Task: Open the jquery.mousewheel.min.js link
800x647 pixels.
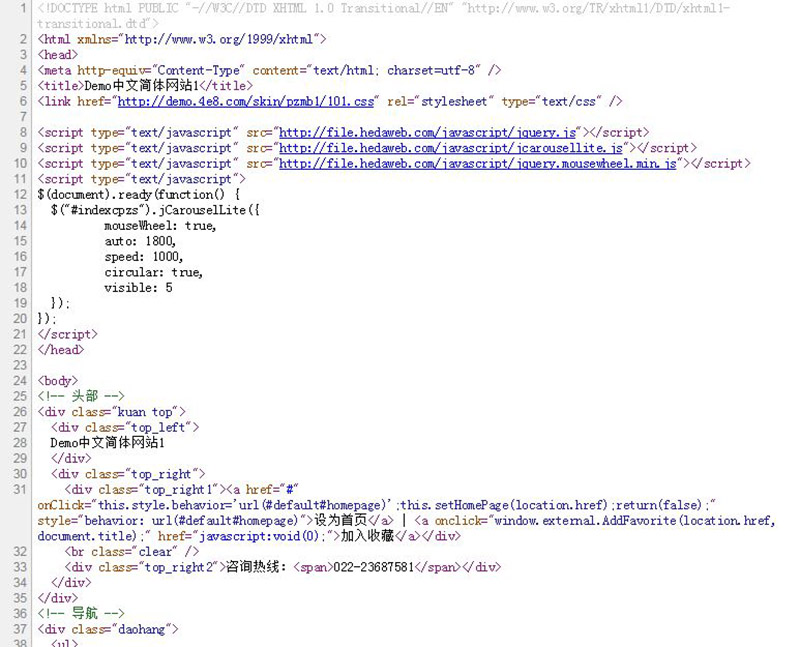Action: (x=478, y=163)
